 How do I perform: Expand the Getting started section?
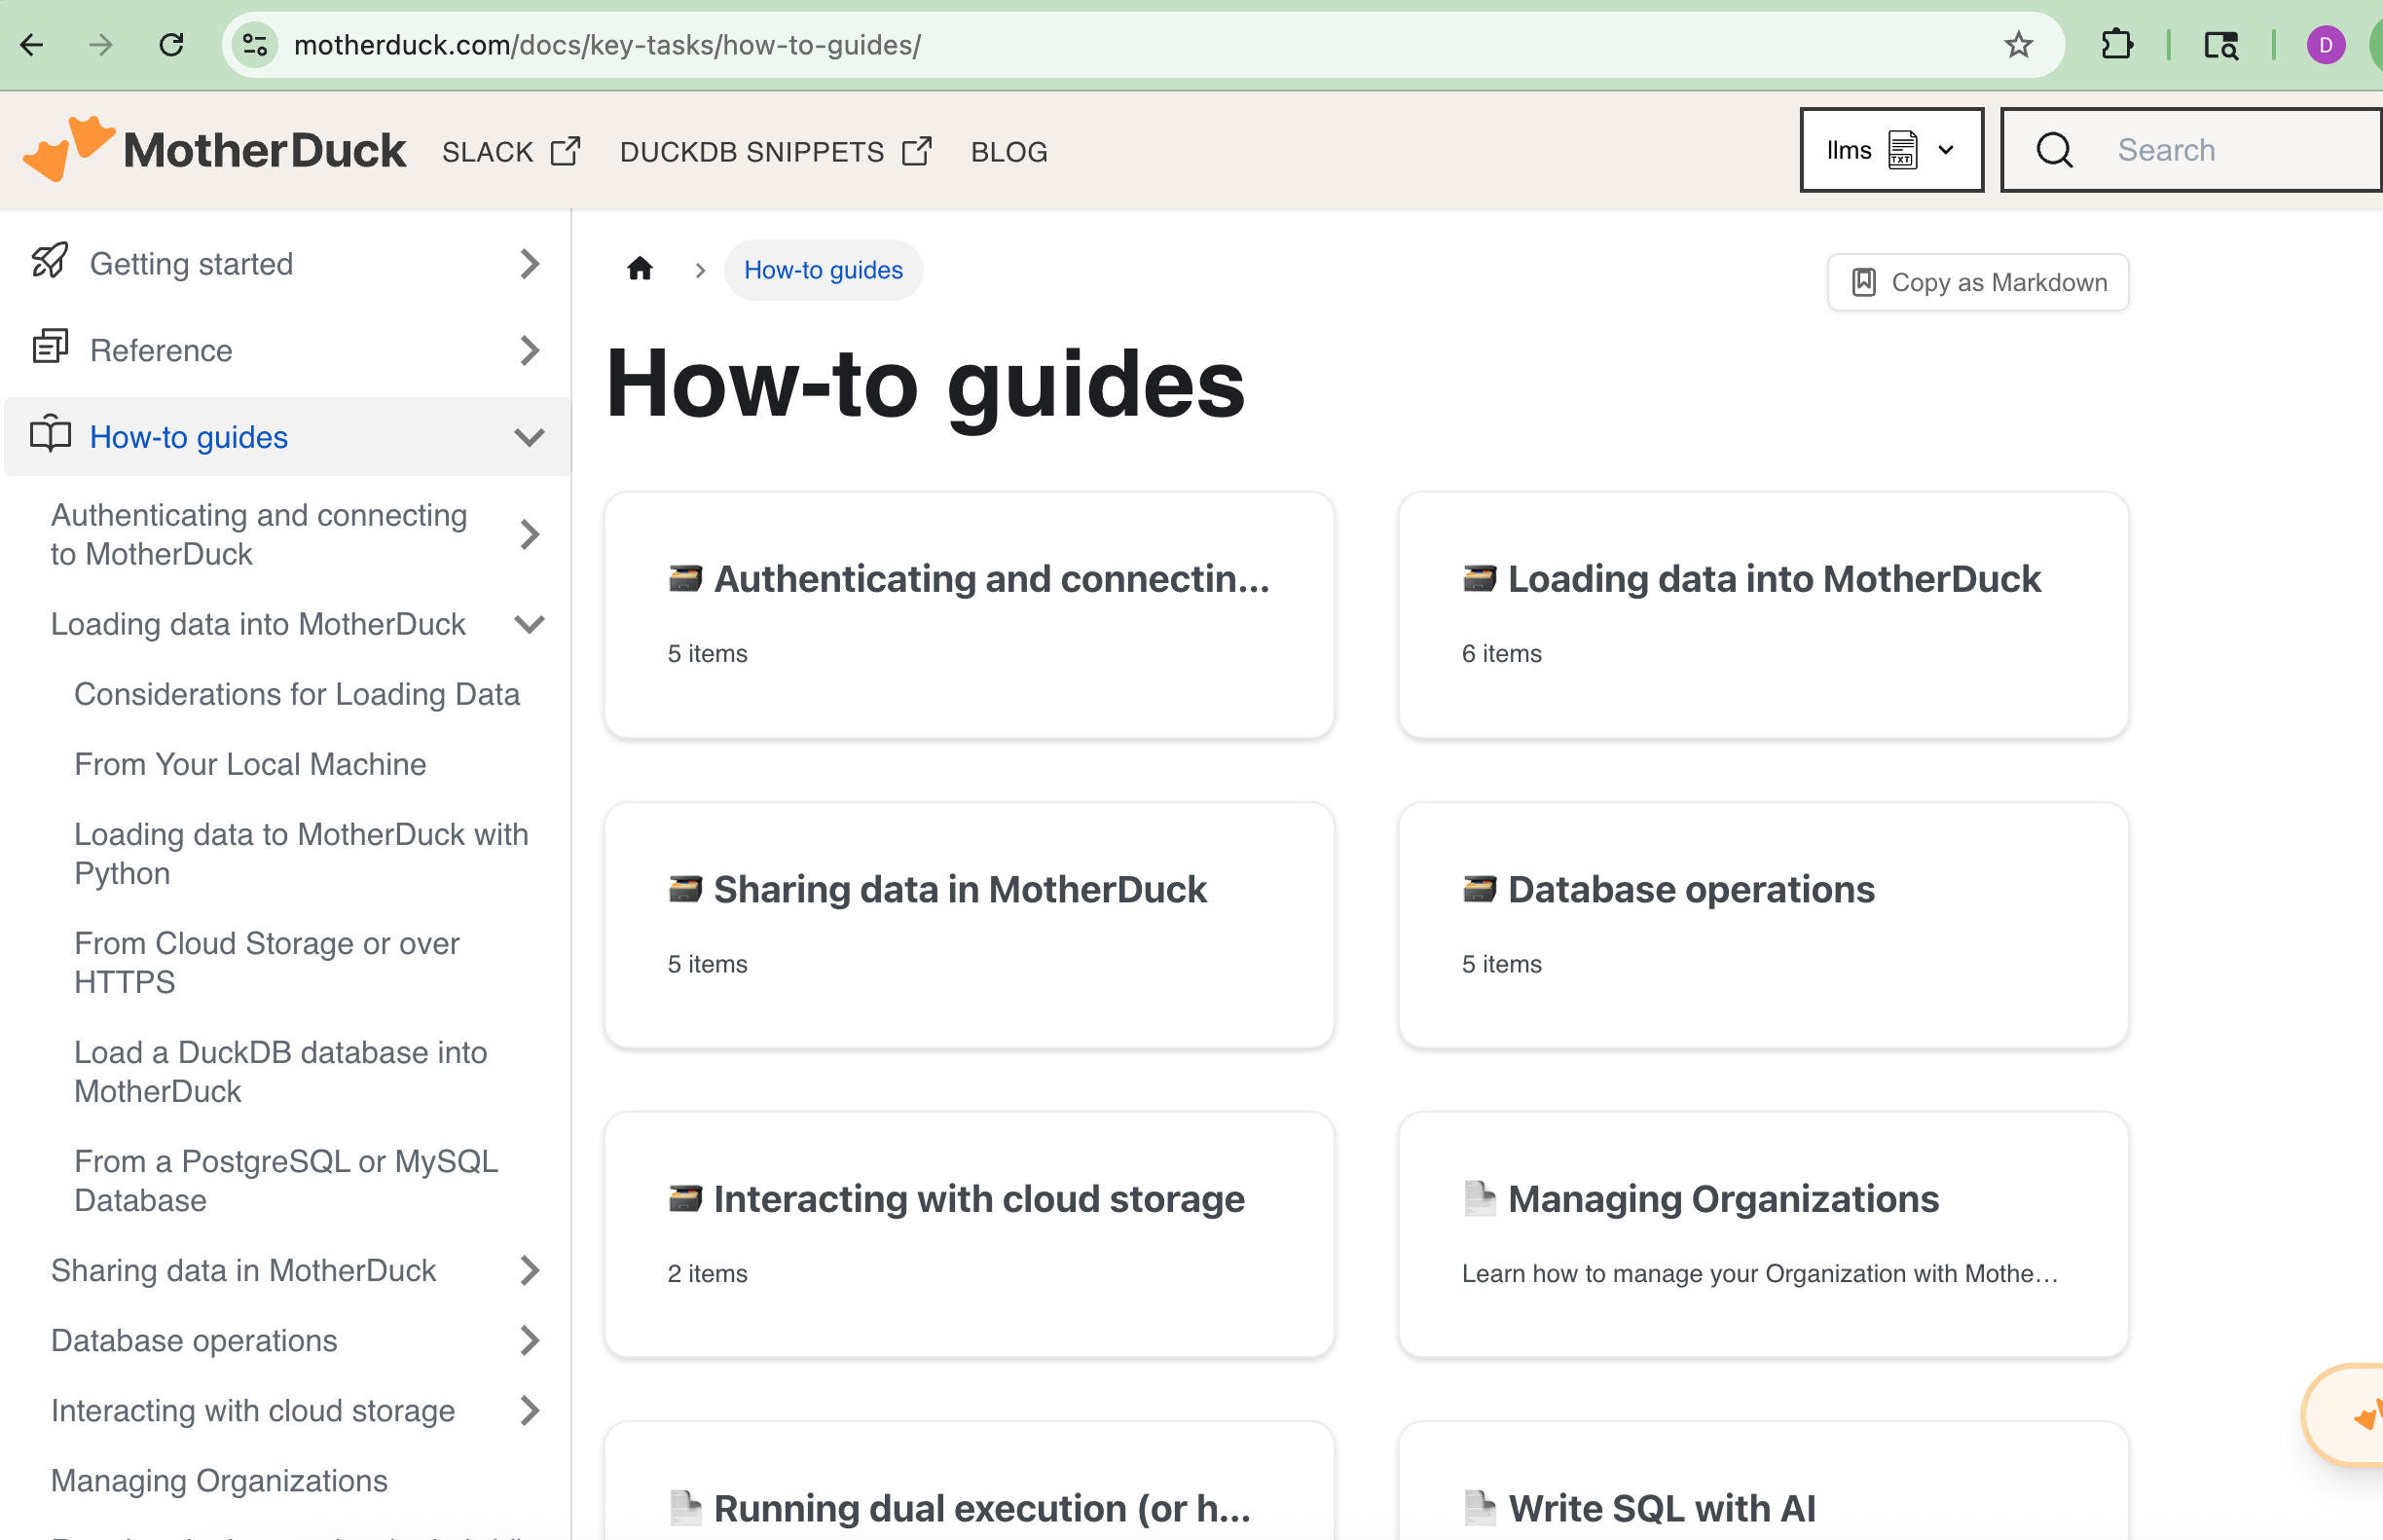coord(529,264)
